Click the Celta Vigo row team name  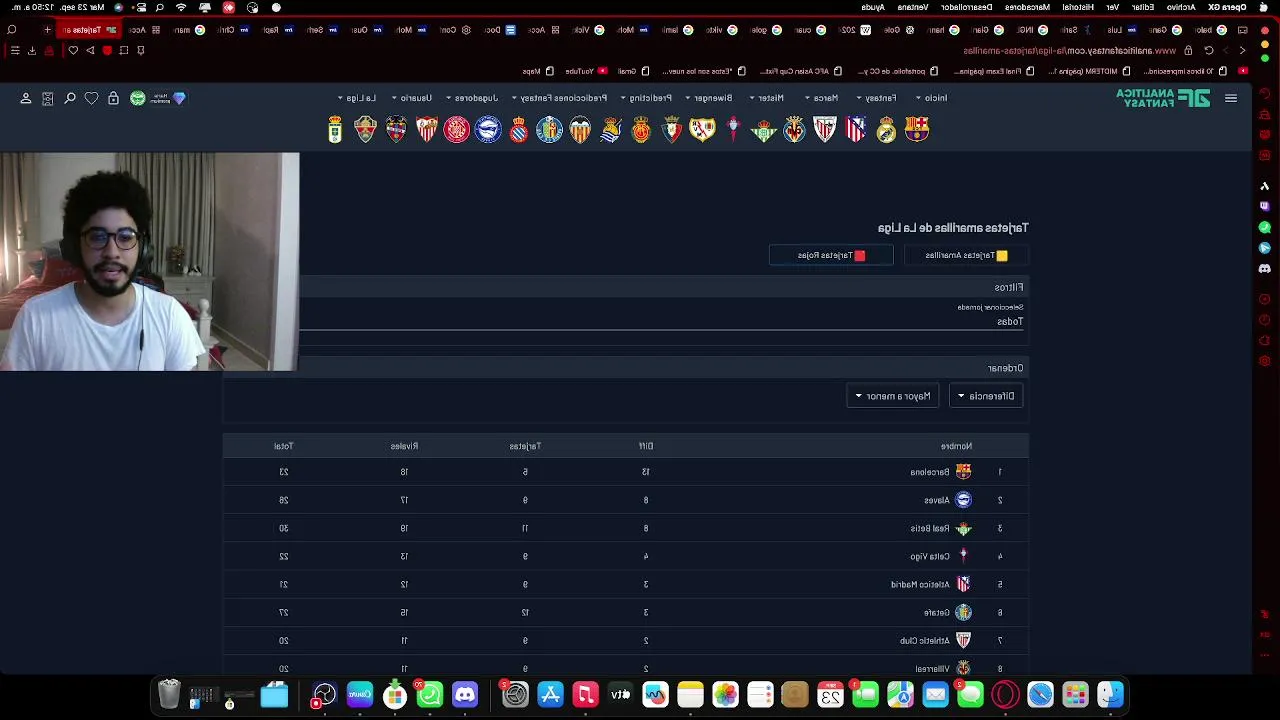pyautogui.click(x=930, y=556)
